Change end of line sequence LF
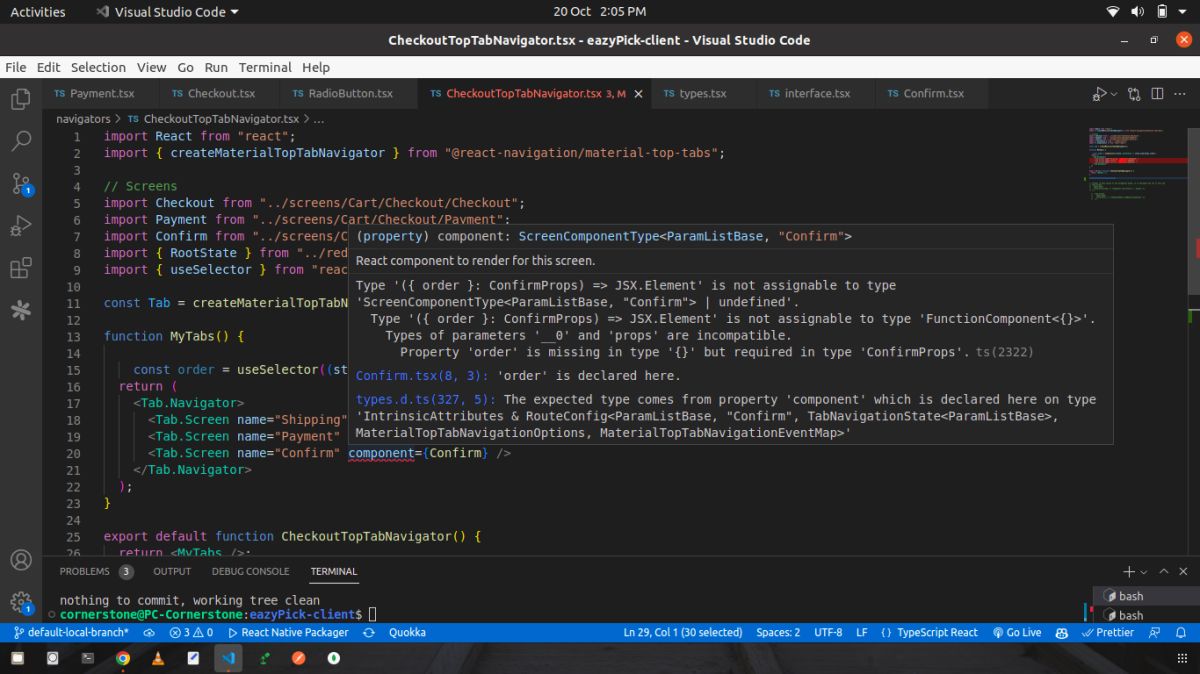Screen dimensions: 1200x674 pyautogui.click(x=862, y=632)
